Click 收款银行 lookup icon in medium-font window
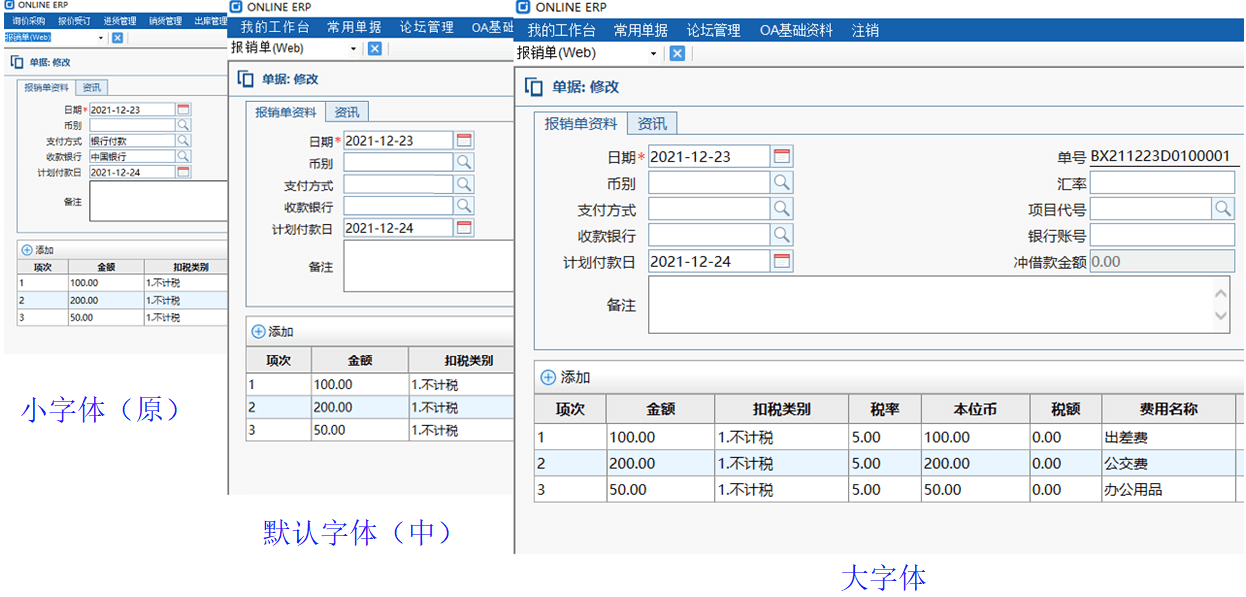The height and width of the screenshot is (597, 1246). (464, 206)
